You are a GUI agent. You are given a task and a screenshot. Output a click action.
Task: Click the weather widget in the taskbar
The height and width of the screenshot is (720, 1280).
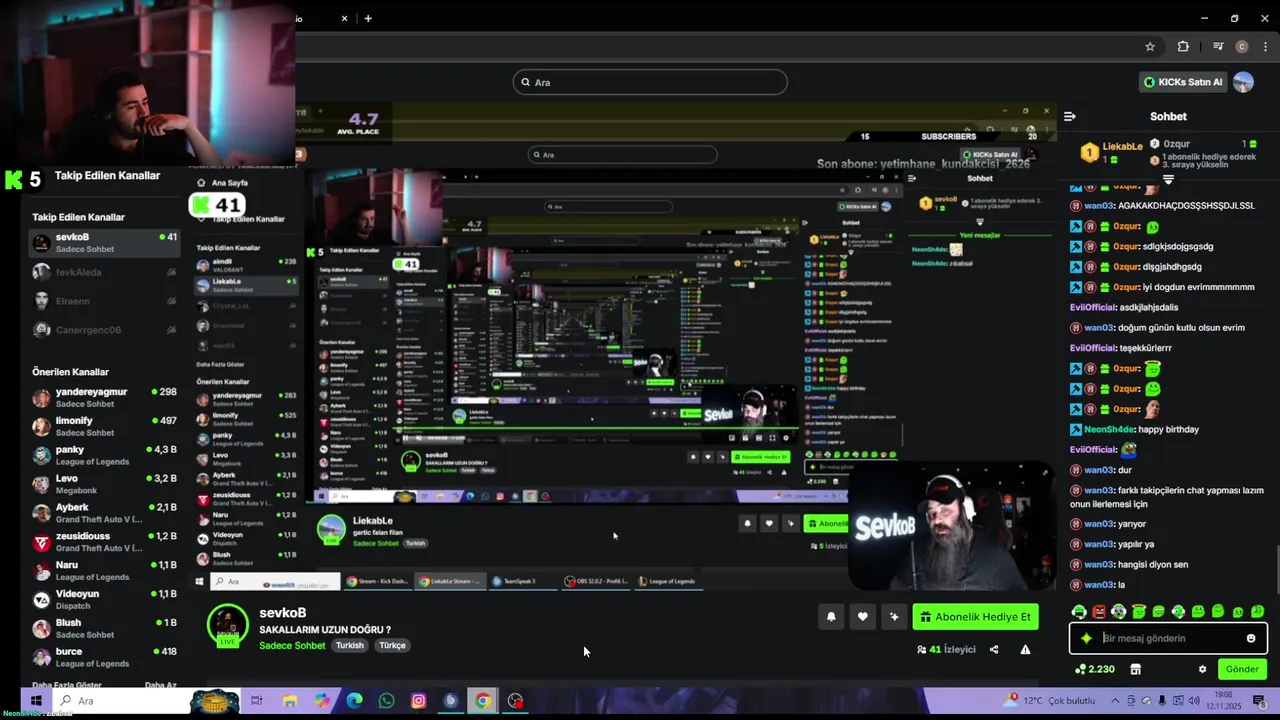click(1050, 700)
